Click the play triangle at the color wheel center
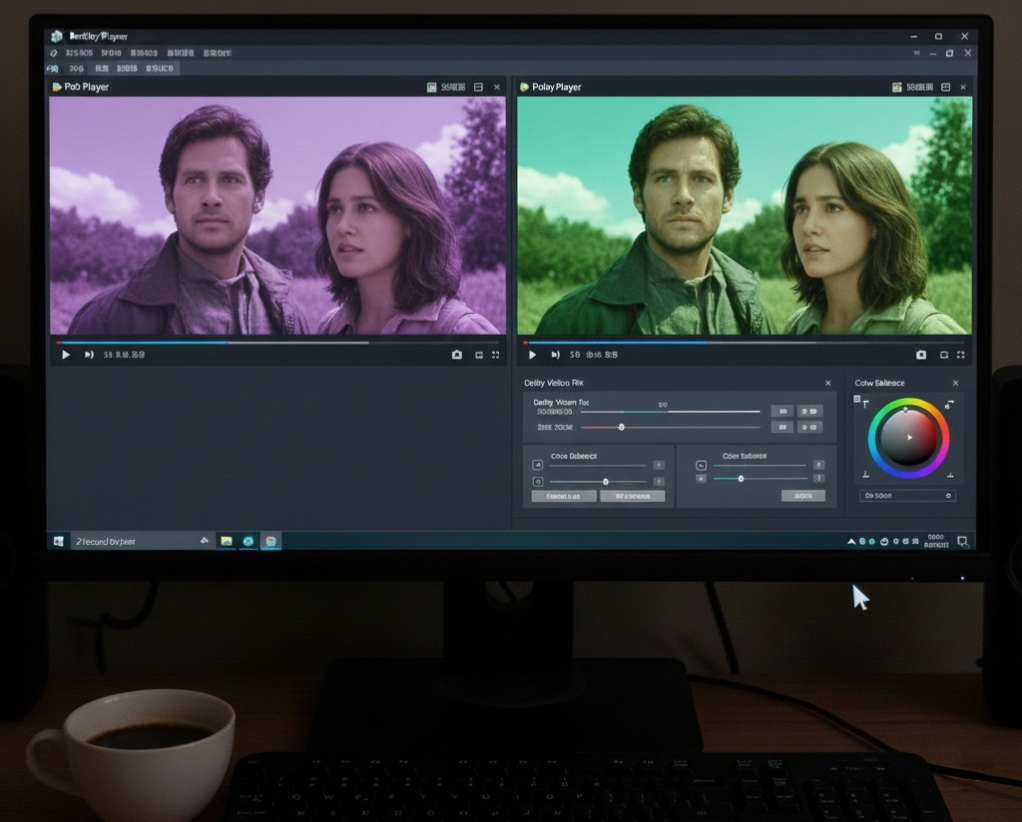This screenshot has width=1022, height=822. (x=909, y=437)
